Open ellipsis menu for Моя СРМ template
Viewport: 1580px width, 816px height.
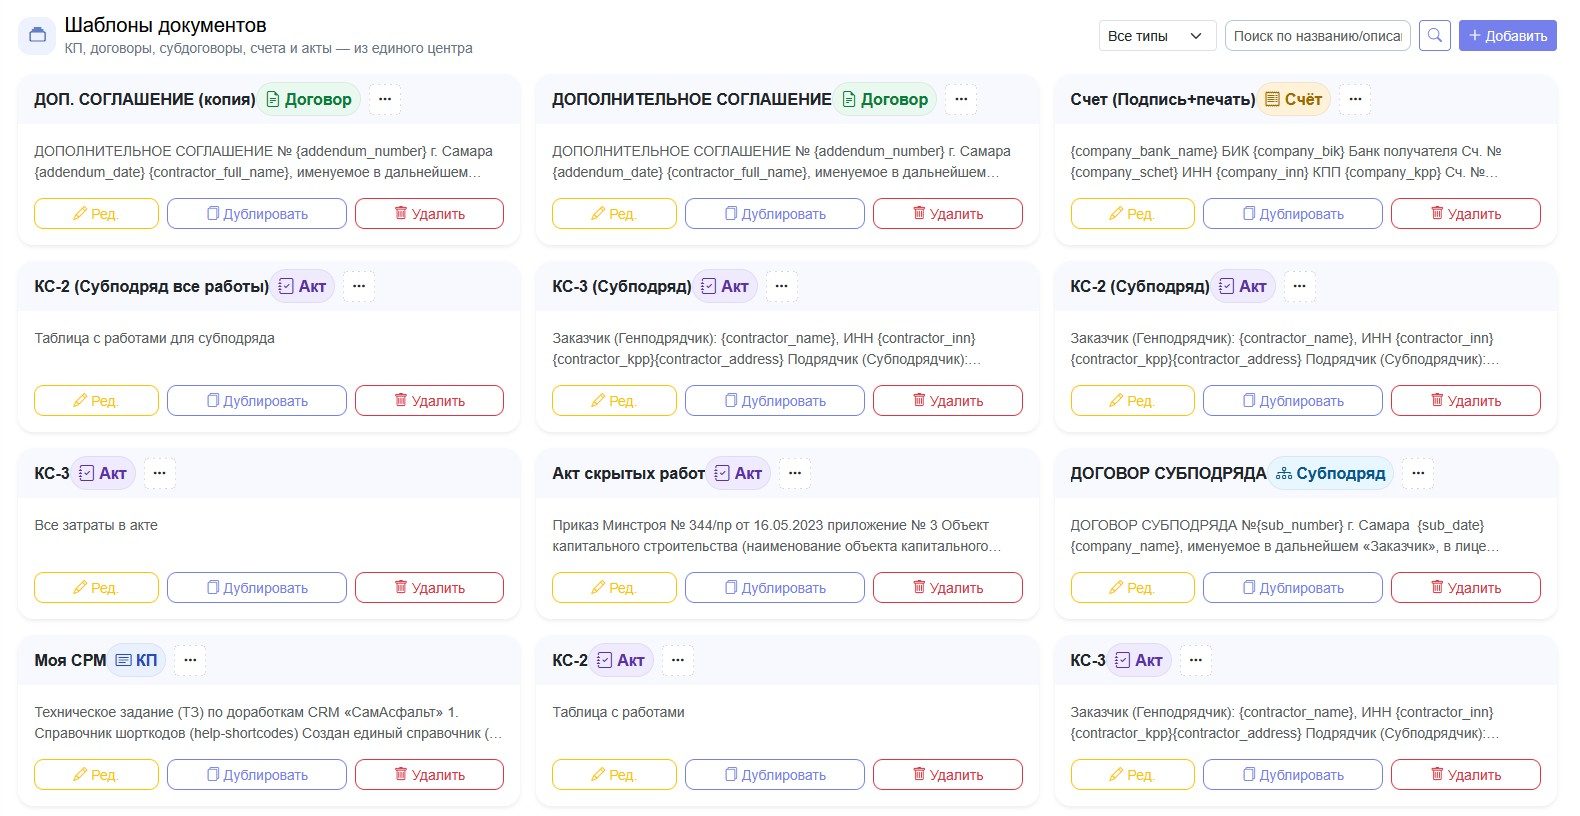point(190,660)
